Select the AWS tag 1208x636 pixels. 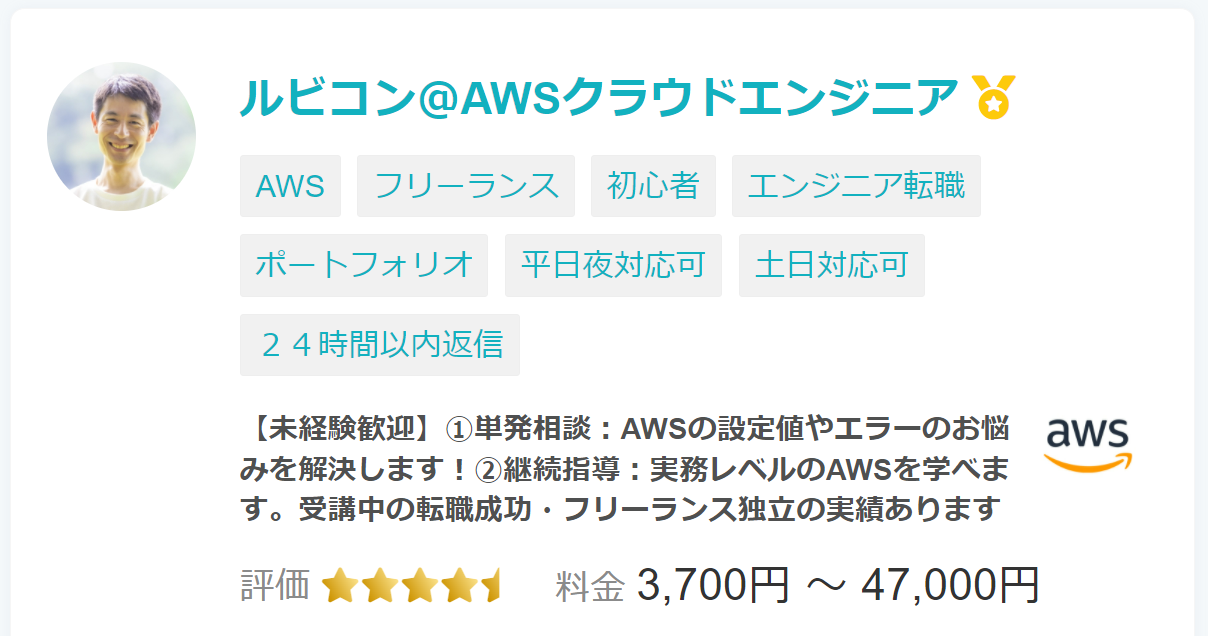290,186
